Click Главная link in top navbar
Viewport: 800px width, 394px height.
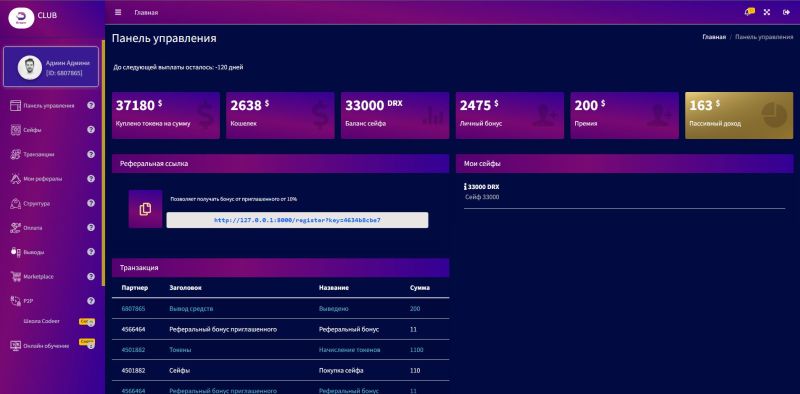[146, 13]
